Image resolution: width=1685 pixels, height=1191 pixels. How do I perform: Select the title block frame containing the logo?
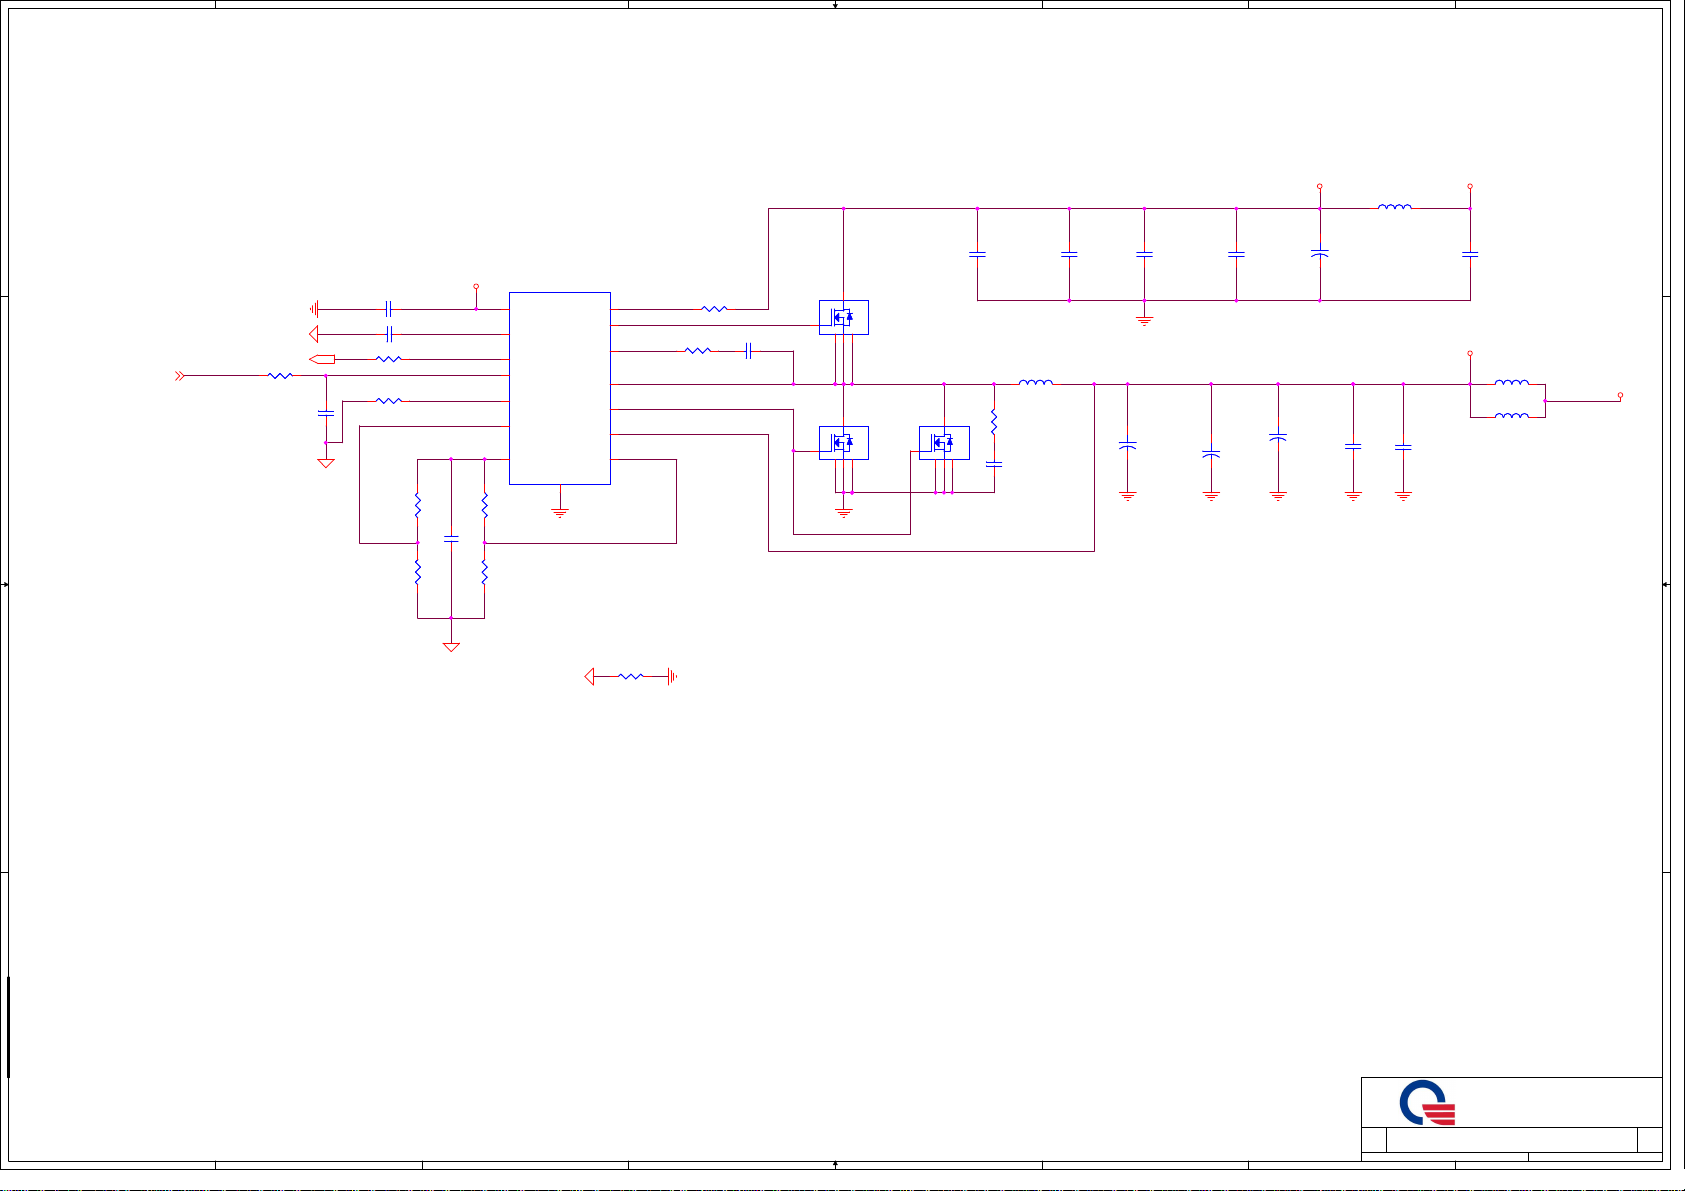tap(1511, 1119)
